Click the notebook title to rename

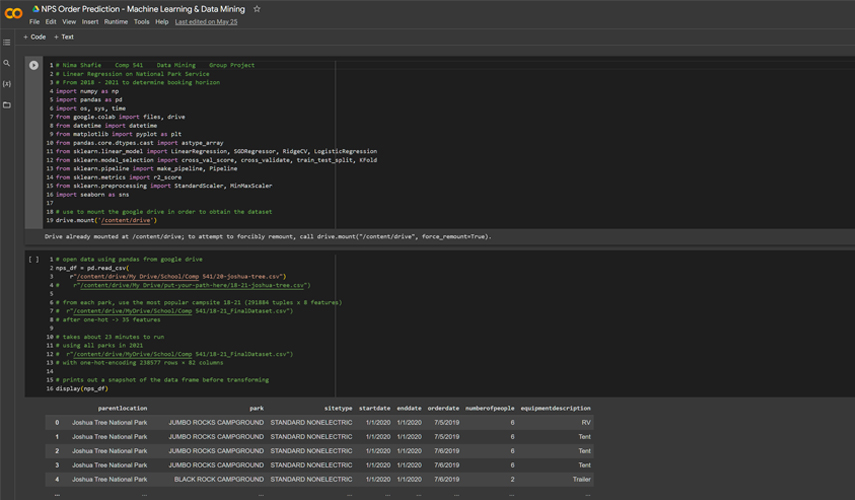[143, 9]
